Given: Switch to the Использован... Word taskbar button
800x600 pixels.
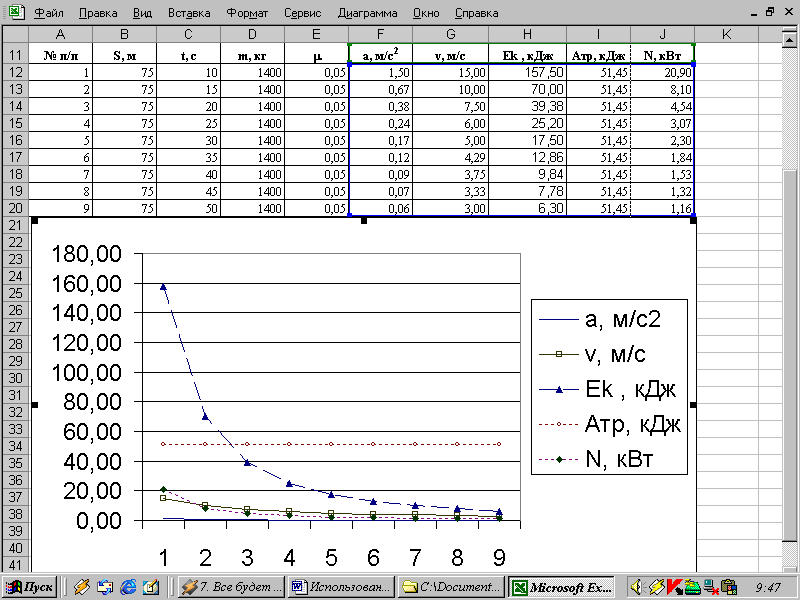Looking at the screenshot, I should point(341,587).
